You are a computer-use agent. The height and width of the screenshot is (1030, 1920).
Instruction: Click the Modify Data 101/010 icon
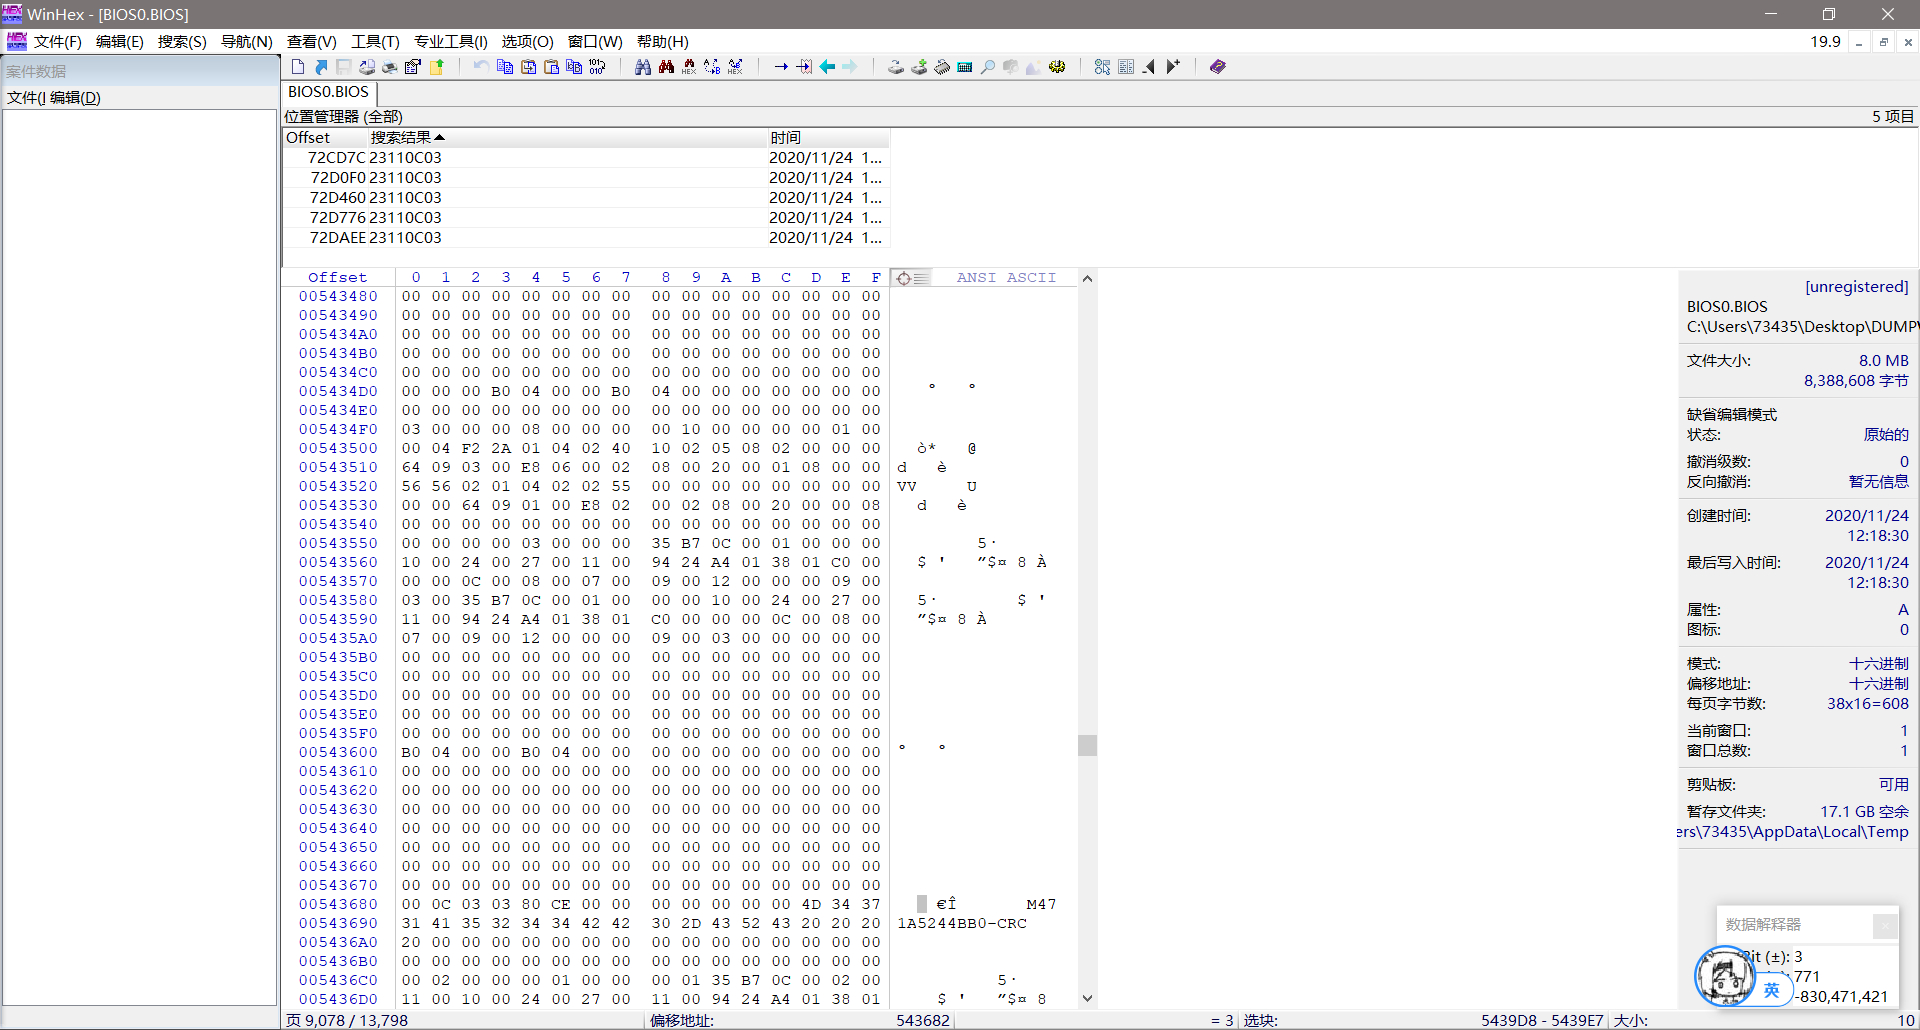point(597,67)
